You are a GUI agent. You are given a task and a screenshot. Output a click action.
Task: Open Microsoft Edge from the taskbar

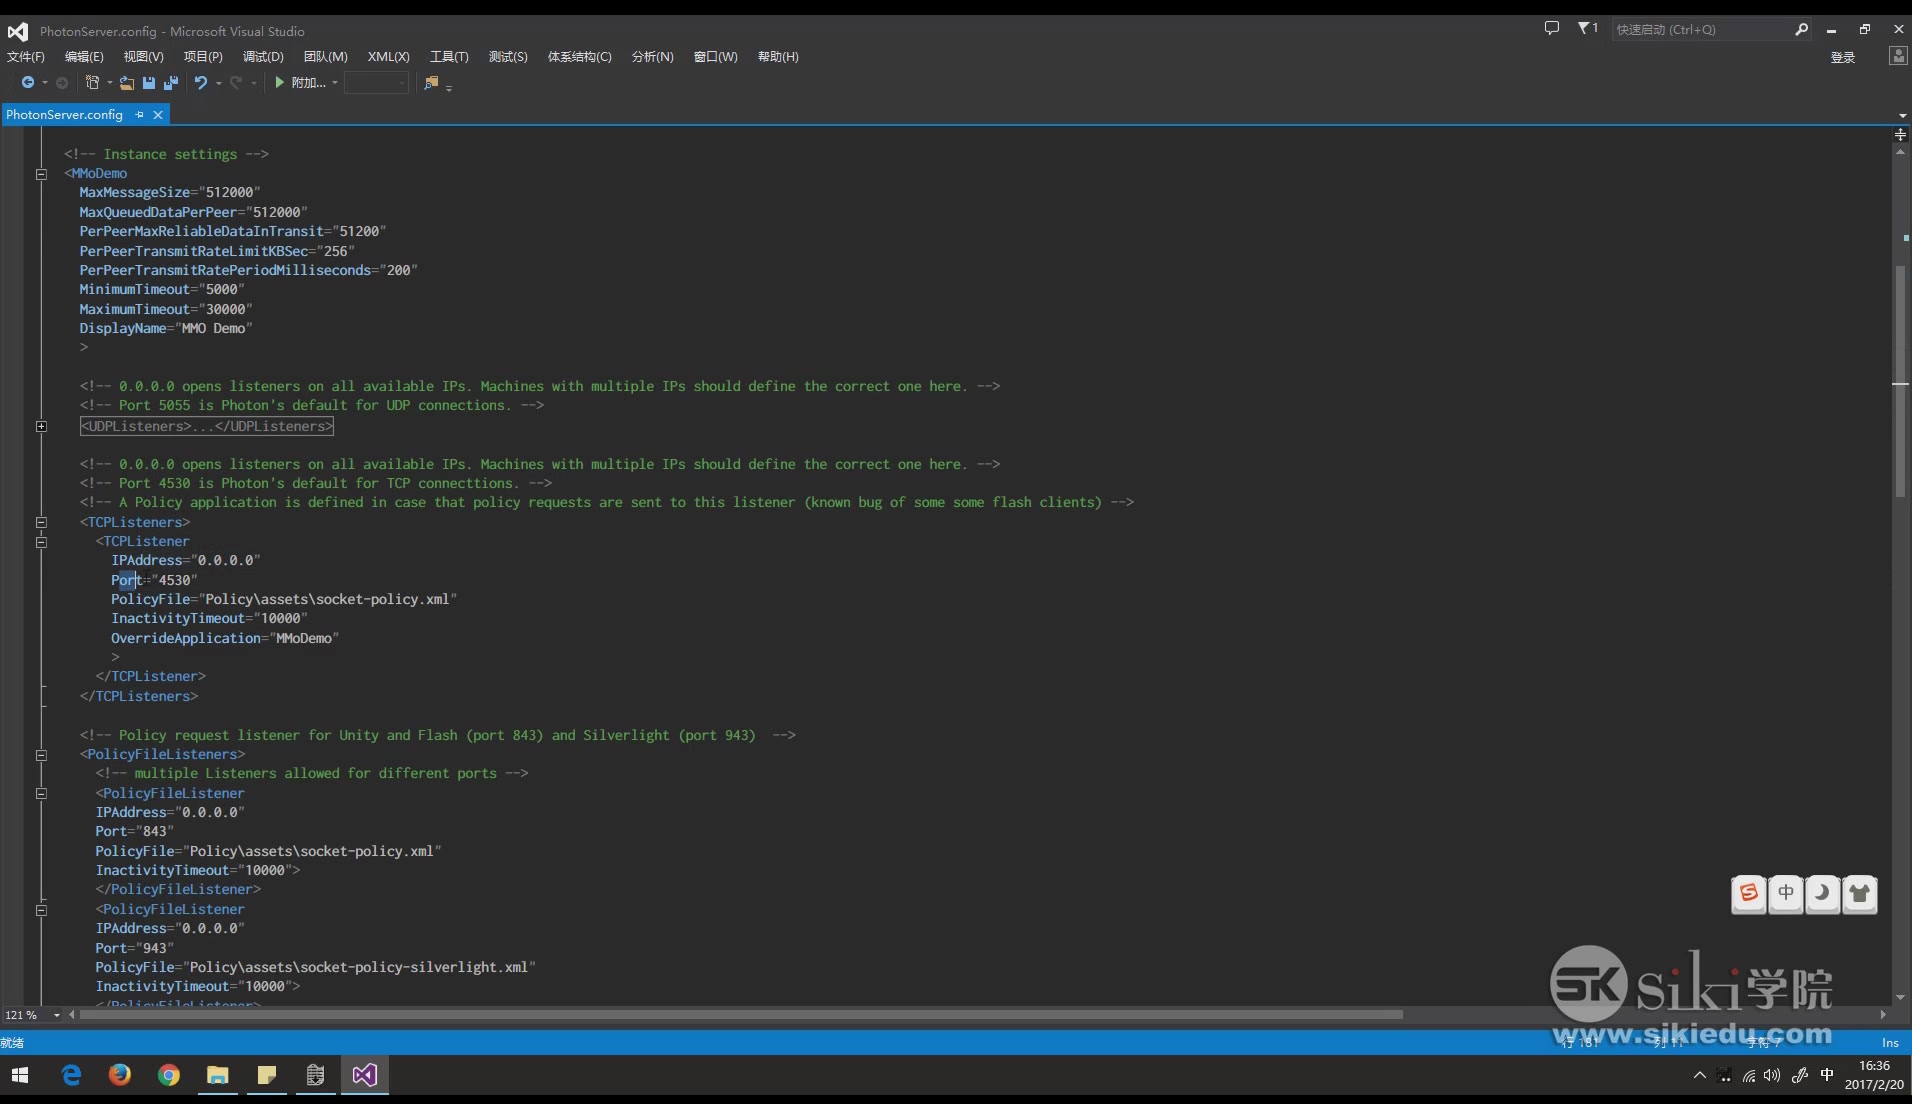[x=72, y=1075]
